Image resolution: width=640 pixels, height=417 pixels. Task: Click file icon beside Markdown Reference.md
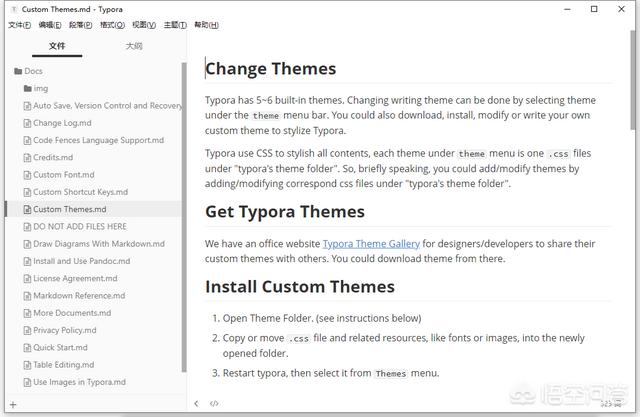click(27, 296)
